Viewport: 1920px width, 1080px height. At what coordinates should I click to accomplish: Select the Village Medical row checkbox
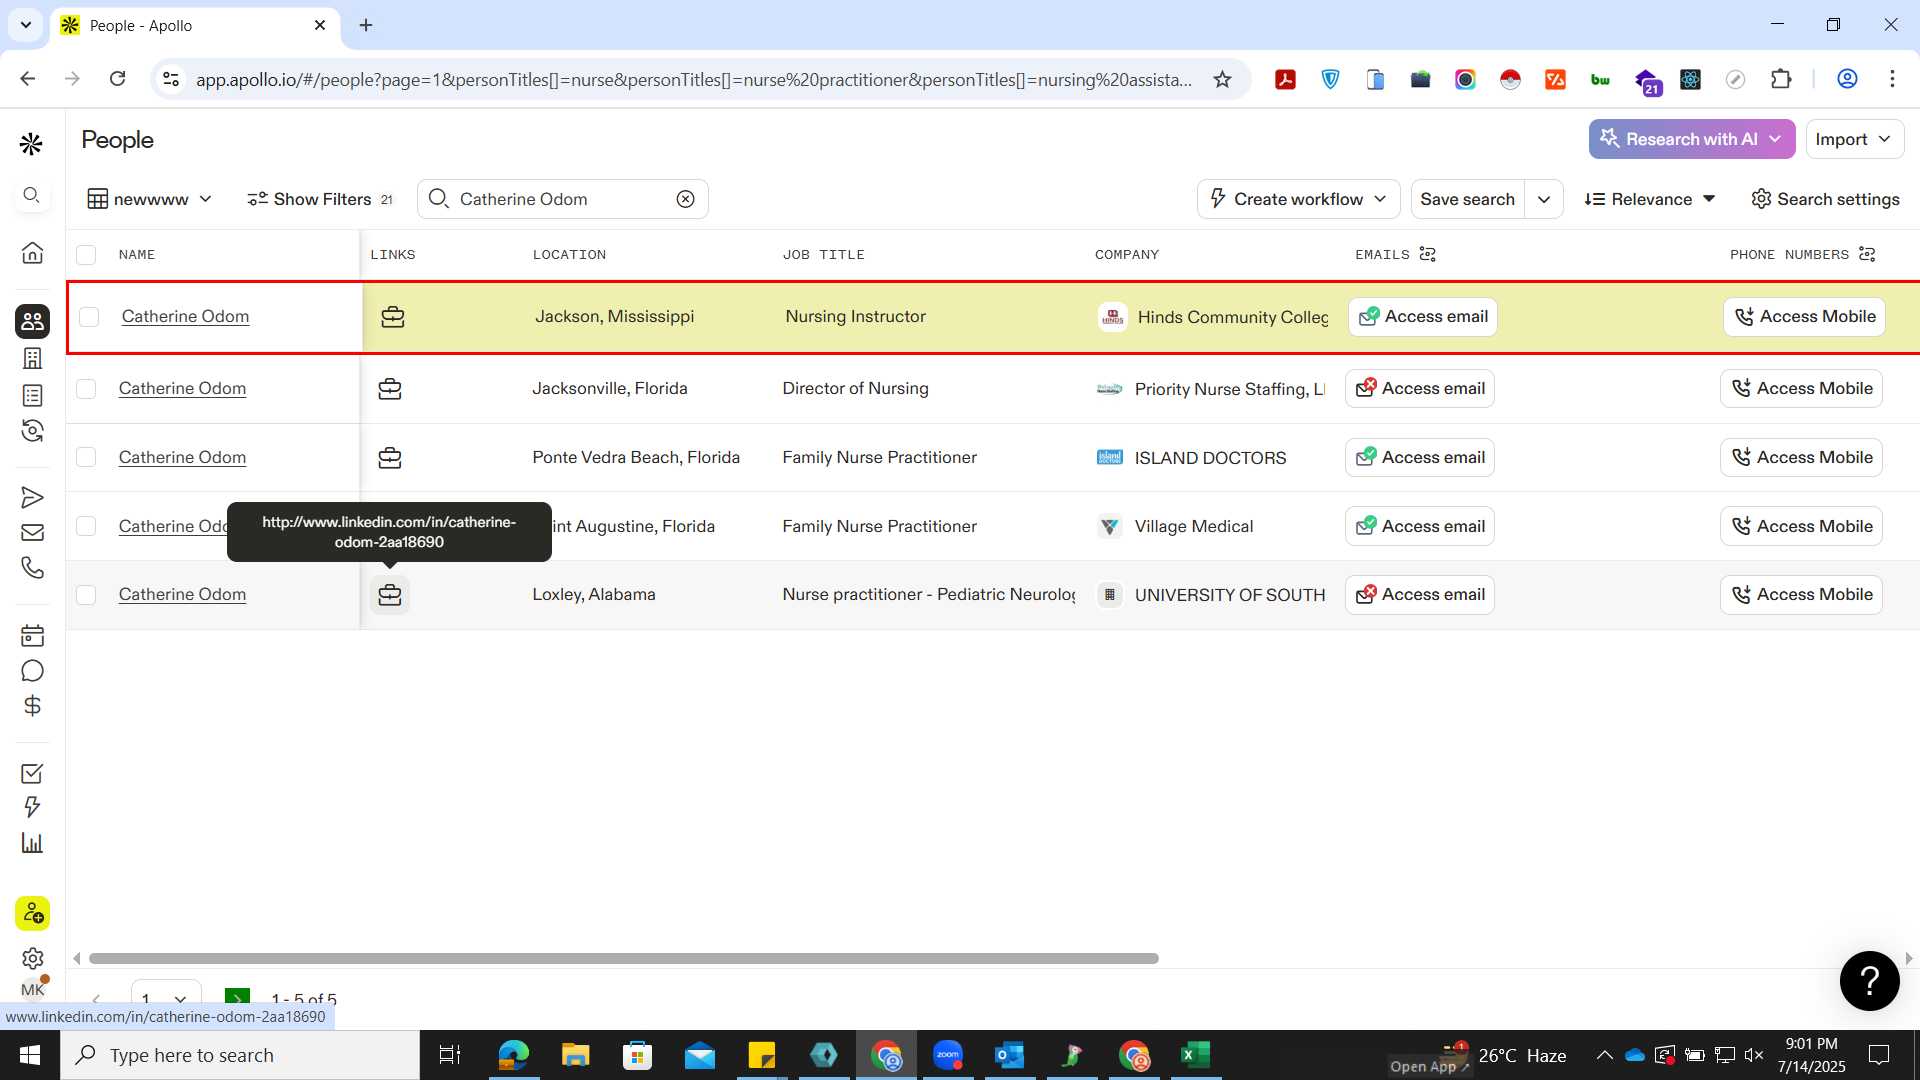point(86,527)
